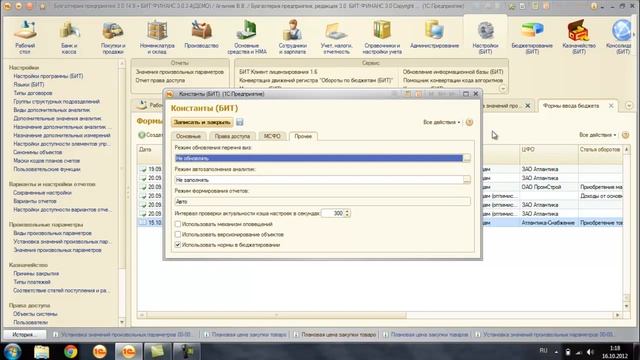Screen dimensions: 640x360
Task: Open БИТ Клиент лицензирования 1.6 link
Action: click(x=278, y=72)
